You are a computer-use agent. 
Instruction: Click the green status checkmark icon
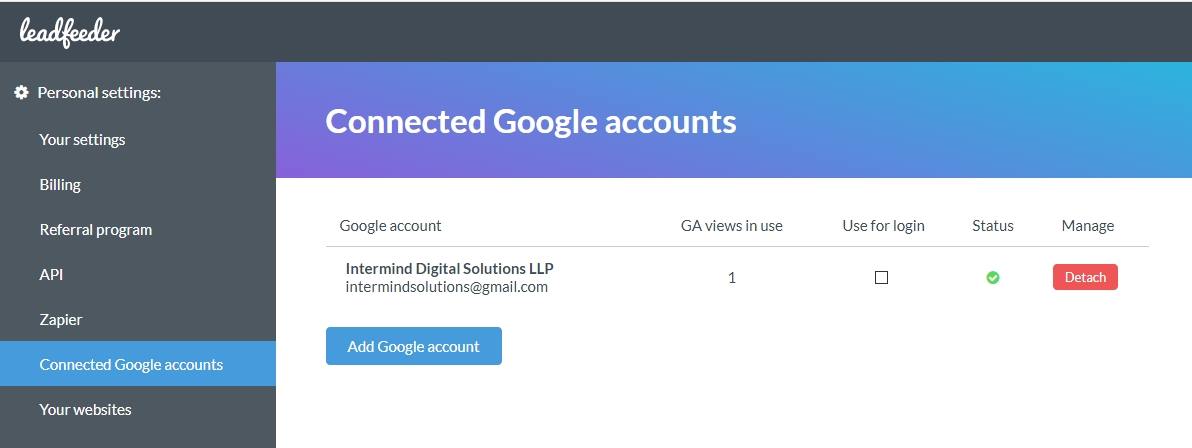click(993, 278)
